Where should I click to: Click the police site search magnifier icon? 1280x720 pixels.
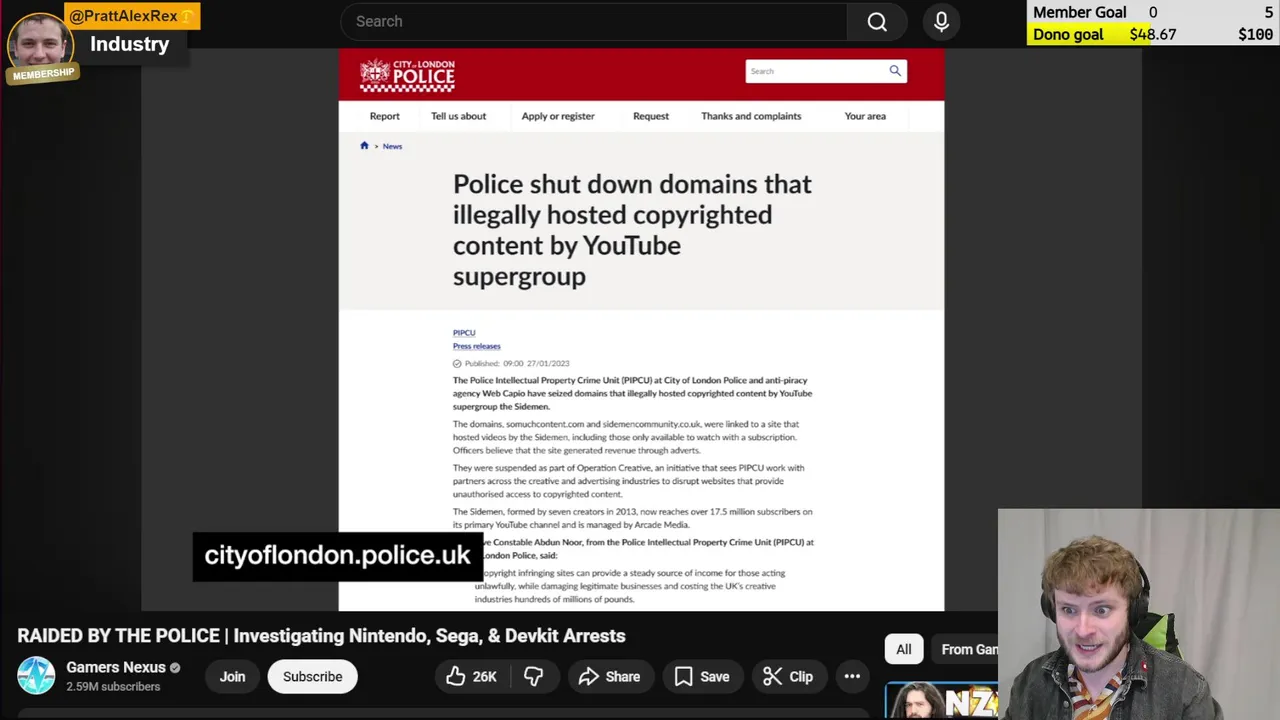coord(895,71)
